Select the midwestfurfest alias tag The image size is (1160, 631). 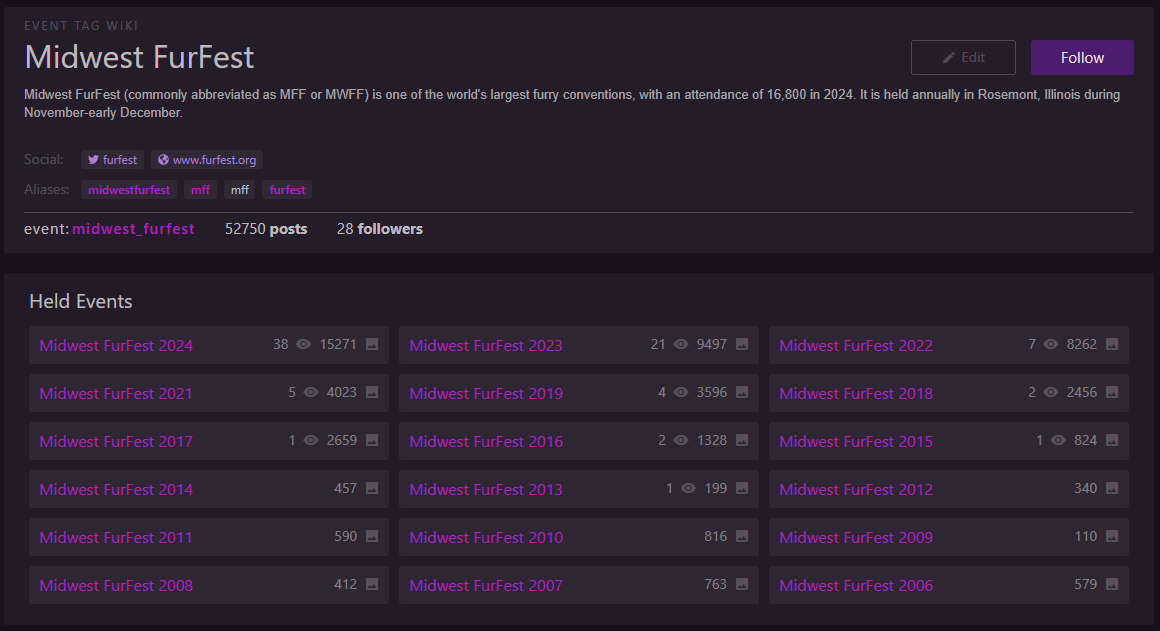click(x=129, y=189)
